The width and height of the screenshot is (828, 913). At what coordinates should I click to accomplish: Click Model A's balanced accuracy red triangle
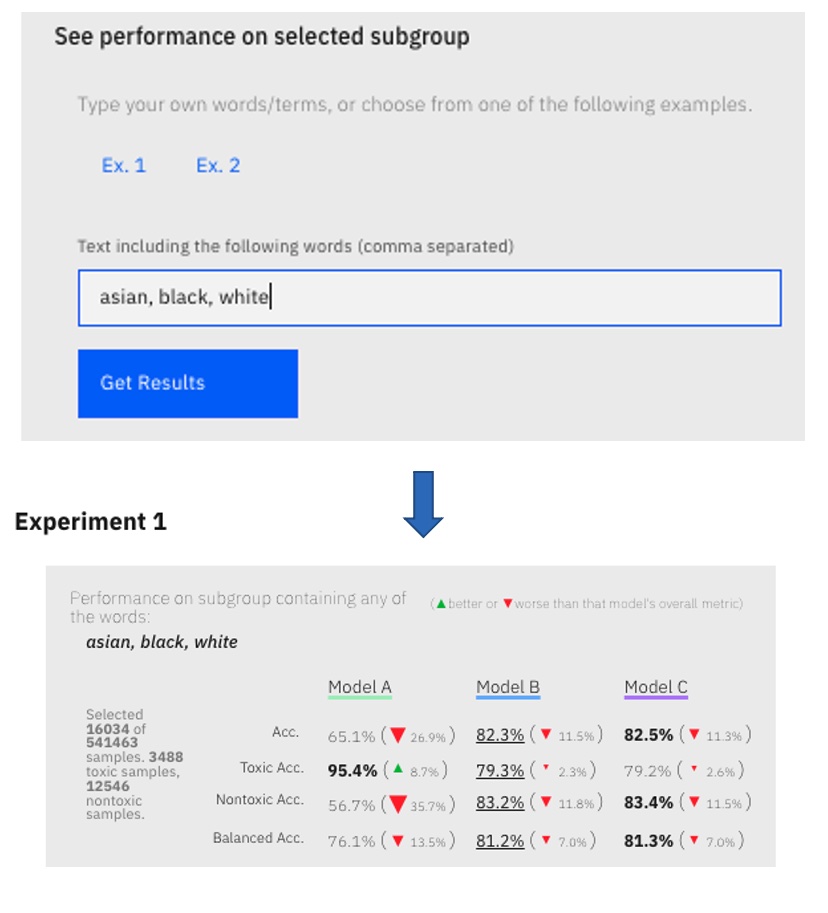398,841
